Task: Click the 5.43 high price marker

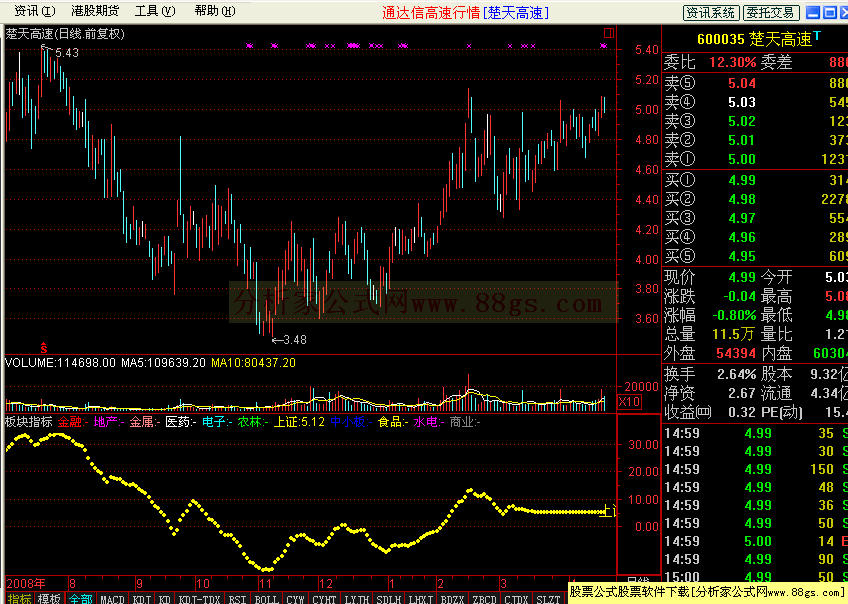Action: pos(66,53)
